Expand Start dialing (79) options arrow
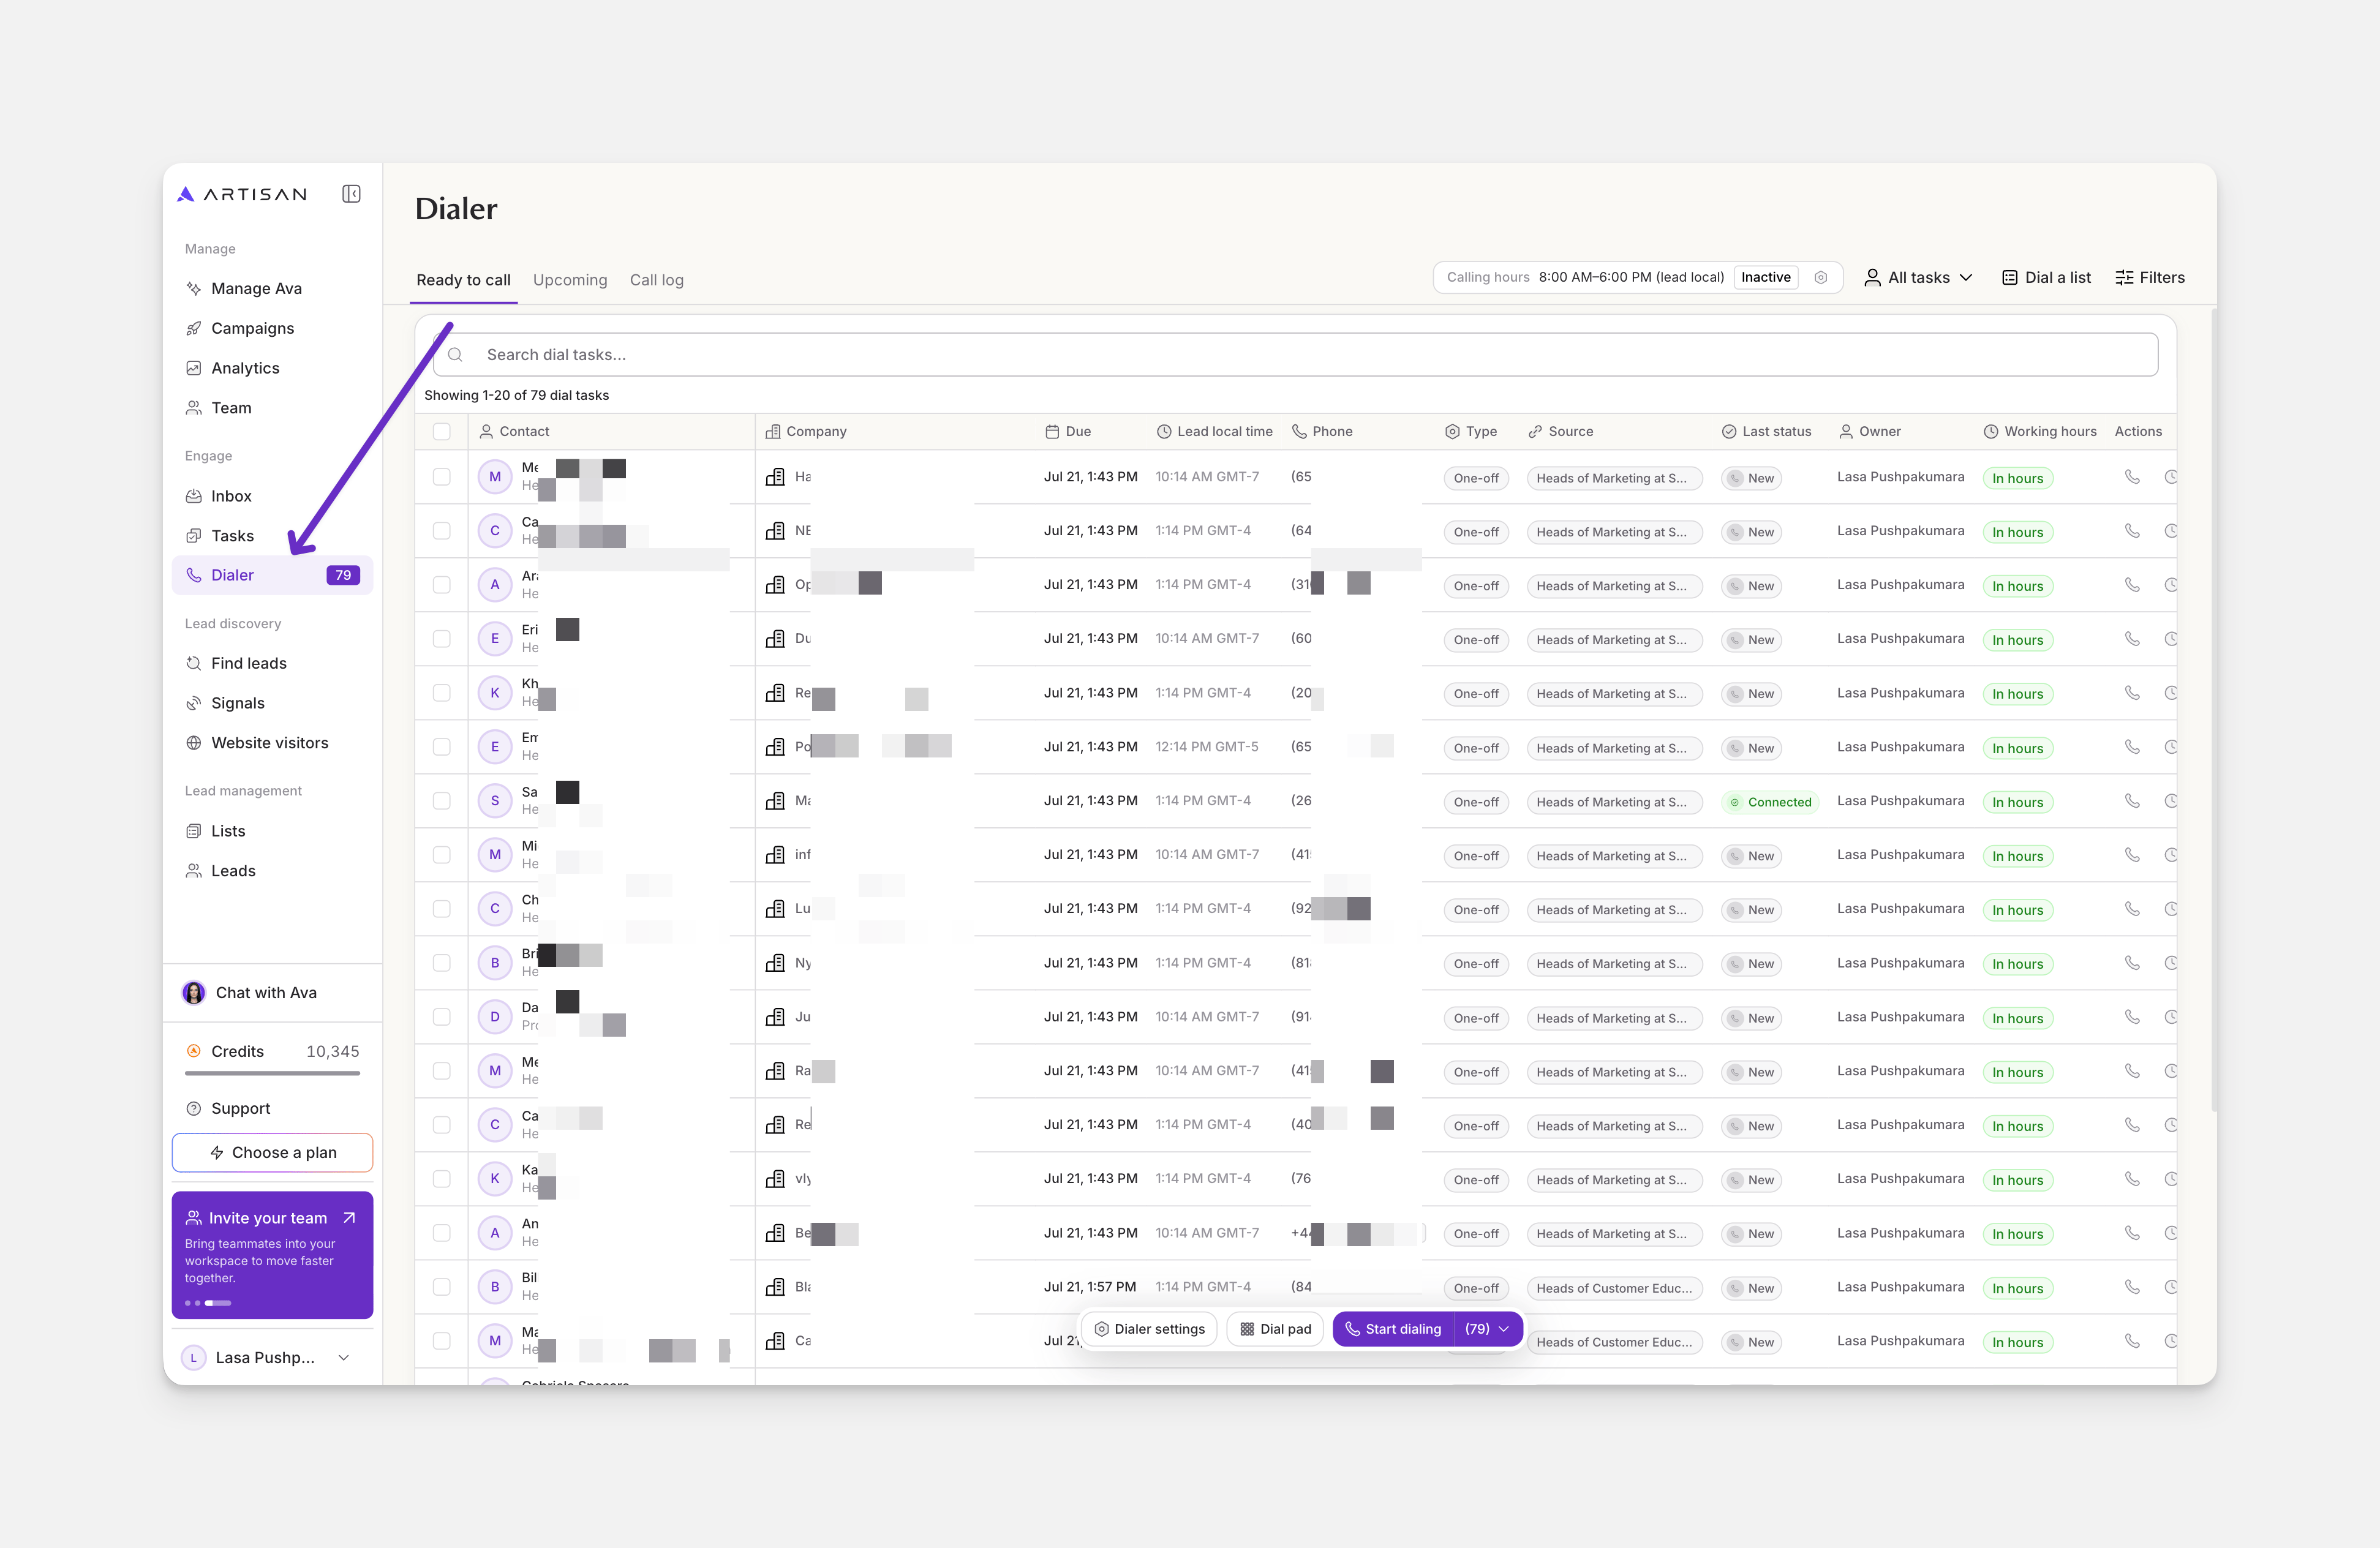Viewport: 2380px width, 1548px height. click(1503, 1329)
